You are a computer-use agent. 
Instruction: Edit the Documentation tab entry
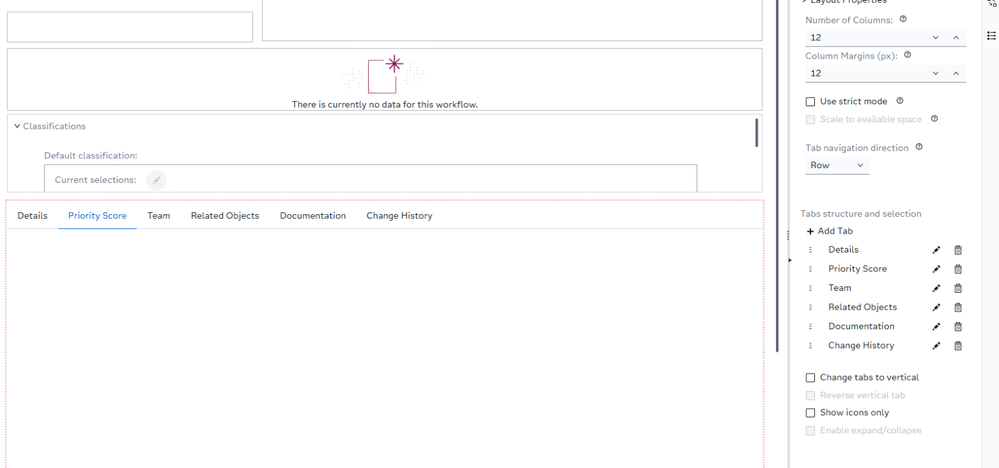pyautogui.click(x=936, y=327)
